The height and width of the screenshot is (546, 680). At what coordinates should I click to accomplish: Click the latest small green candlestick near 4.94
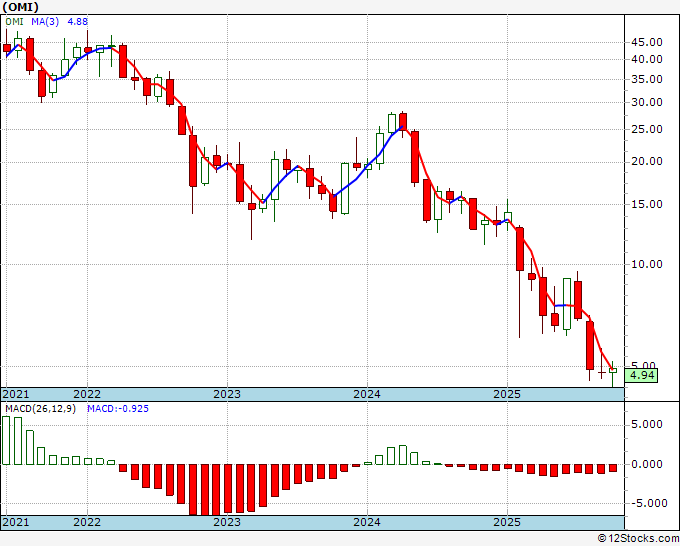tap(613, 371)
